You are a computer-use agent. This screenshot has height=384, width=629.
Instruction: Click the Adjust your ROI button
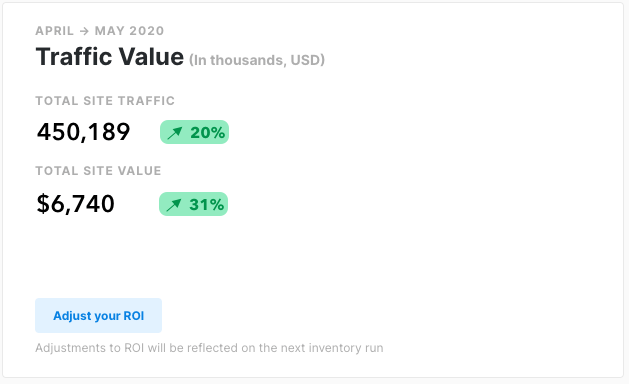(x=98, y=315)
